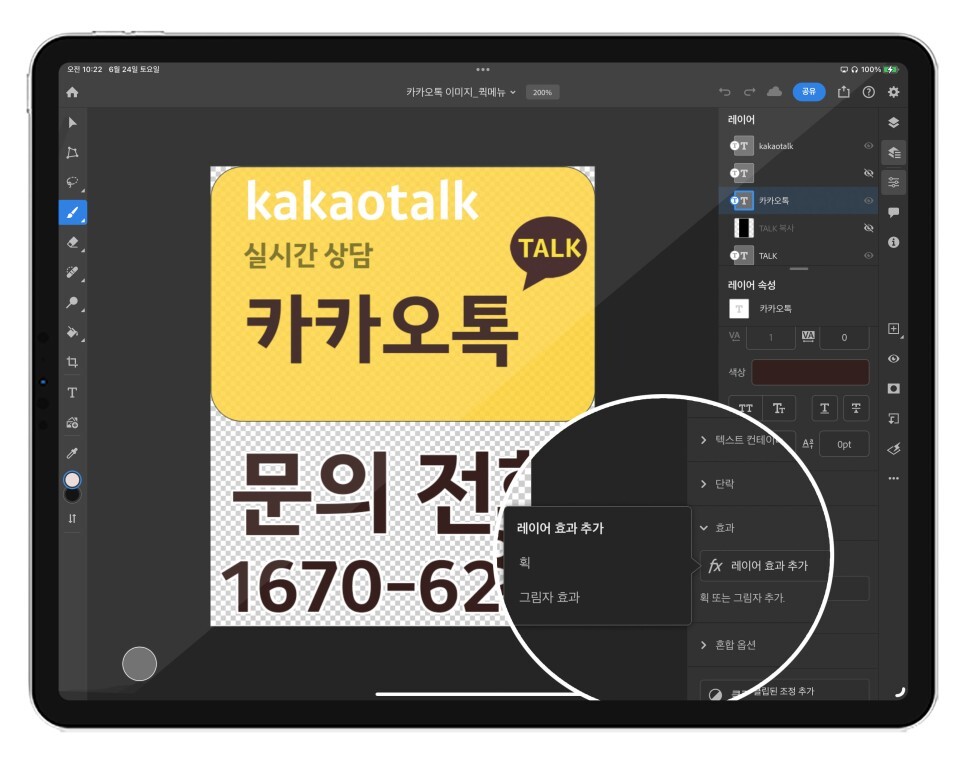Show the hidden TALK 복사 layer

pos(868,228)
